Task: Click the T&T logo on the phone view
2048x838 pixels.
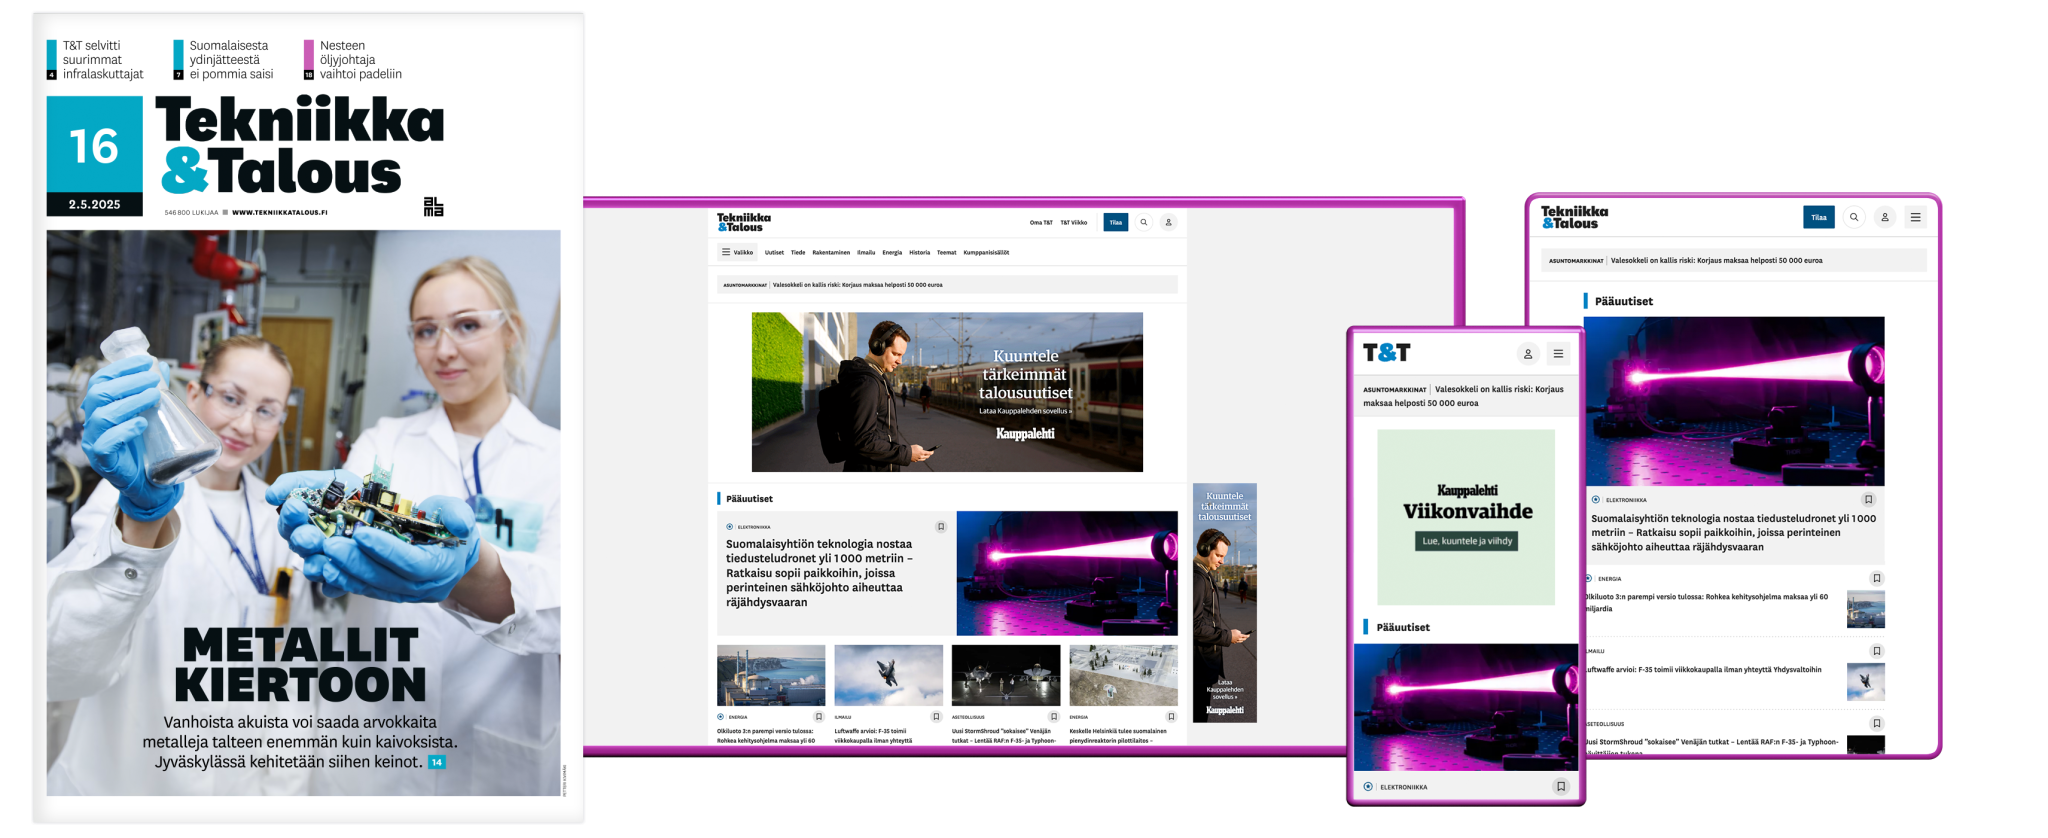Action: coord(1386,352)
